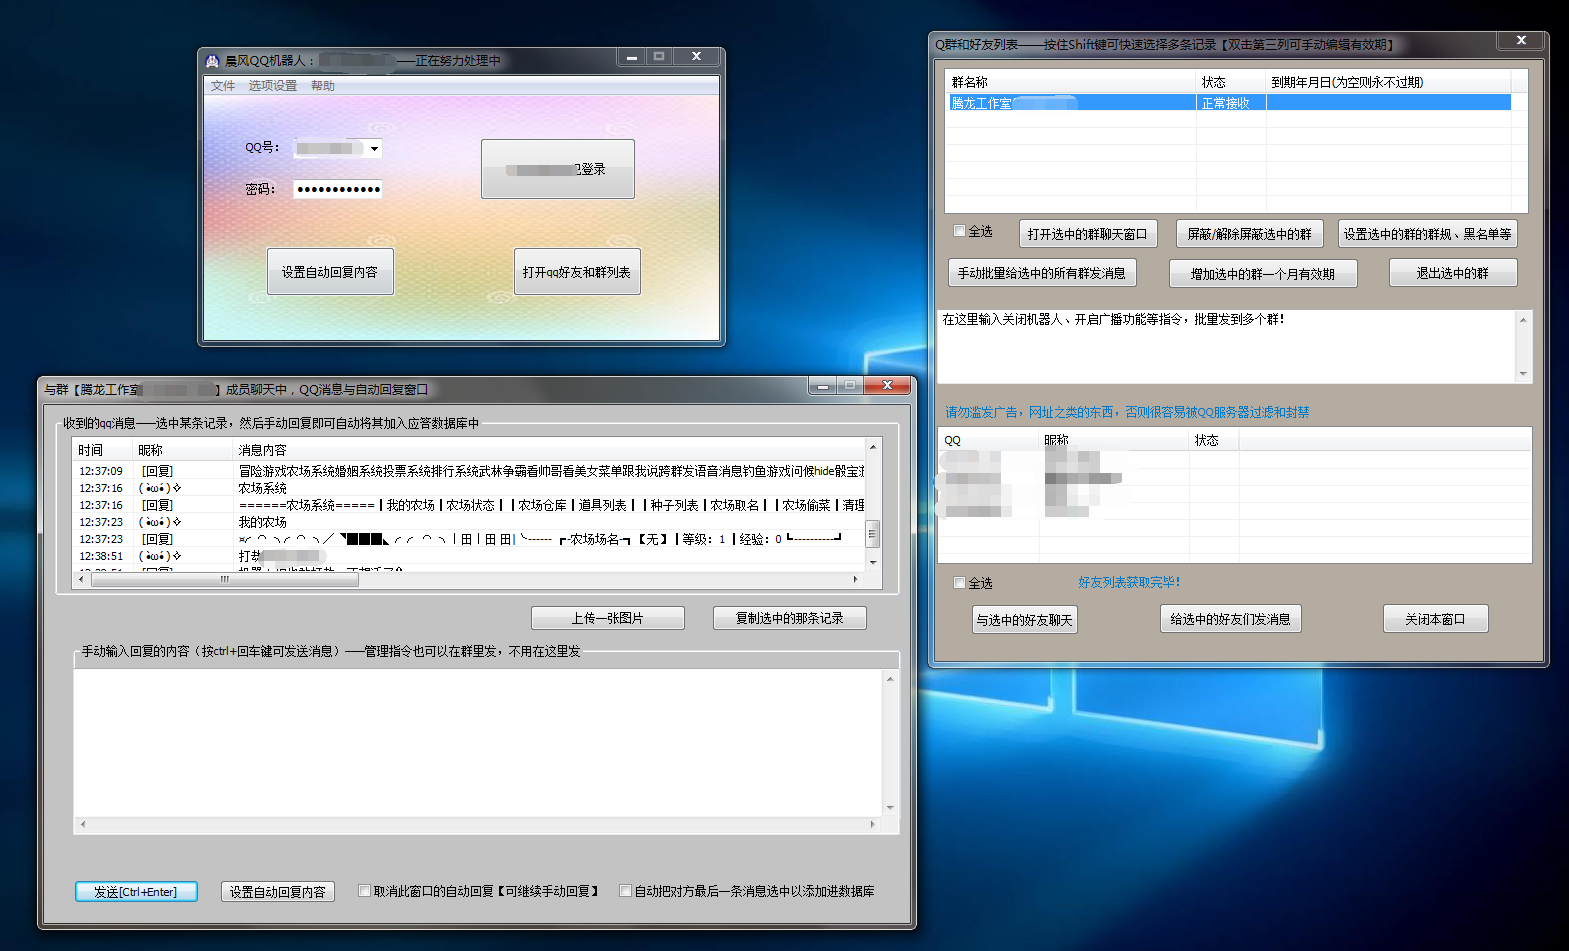1569x951 pixels.
Task: Click 复制选中的那条记录 button
Action: pyautogui.click(x=790, y=618)
